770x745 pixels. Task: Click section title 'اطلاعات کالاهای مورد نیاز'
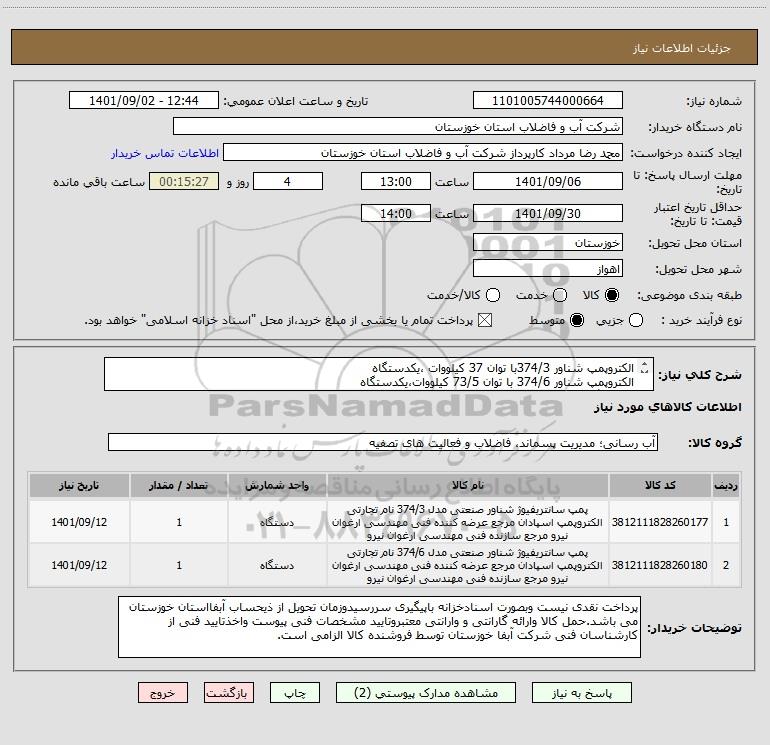pos(668,407)
